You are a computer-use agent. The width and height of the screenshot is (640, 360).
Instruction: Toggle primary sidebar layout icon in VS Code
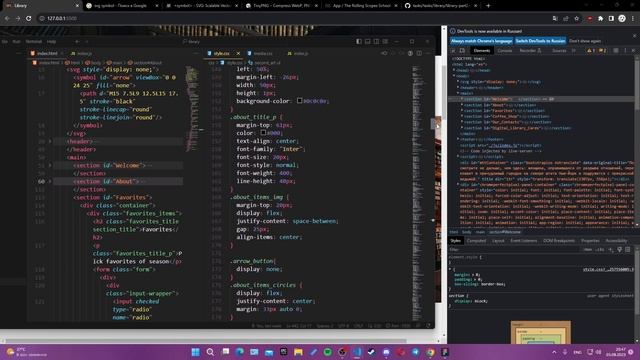point(359,42)
